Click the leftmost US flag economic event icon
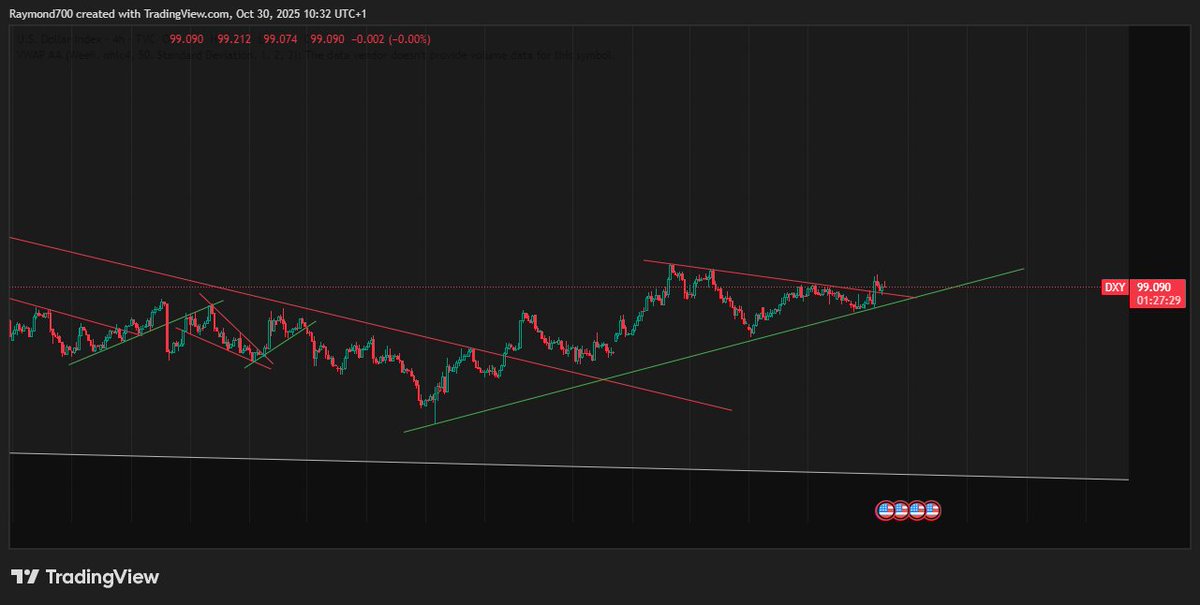The image size is (1200, 605). click(884, 511)
